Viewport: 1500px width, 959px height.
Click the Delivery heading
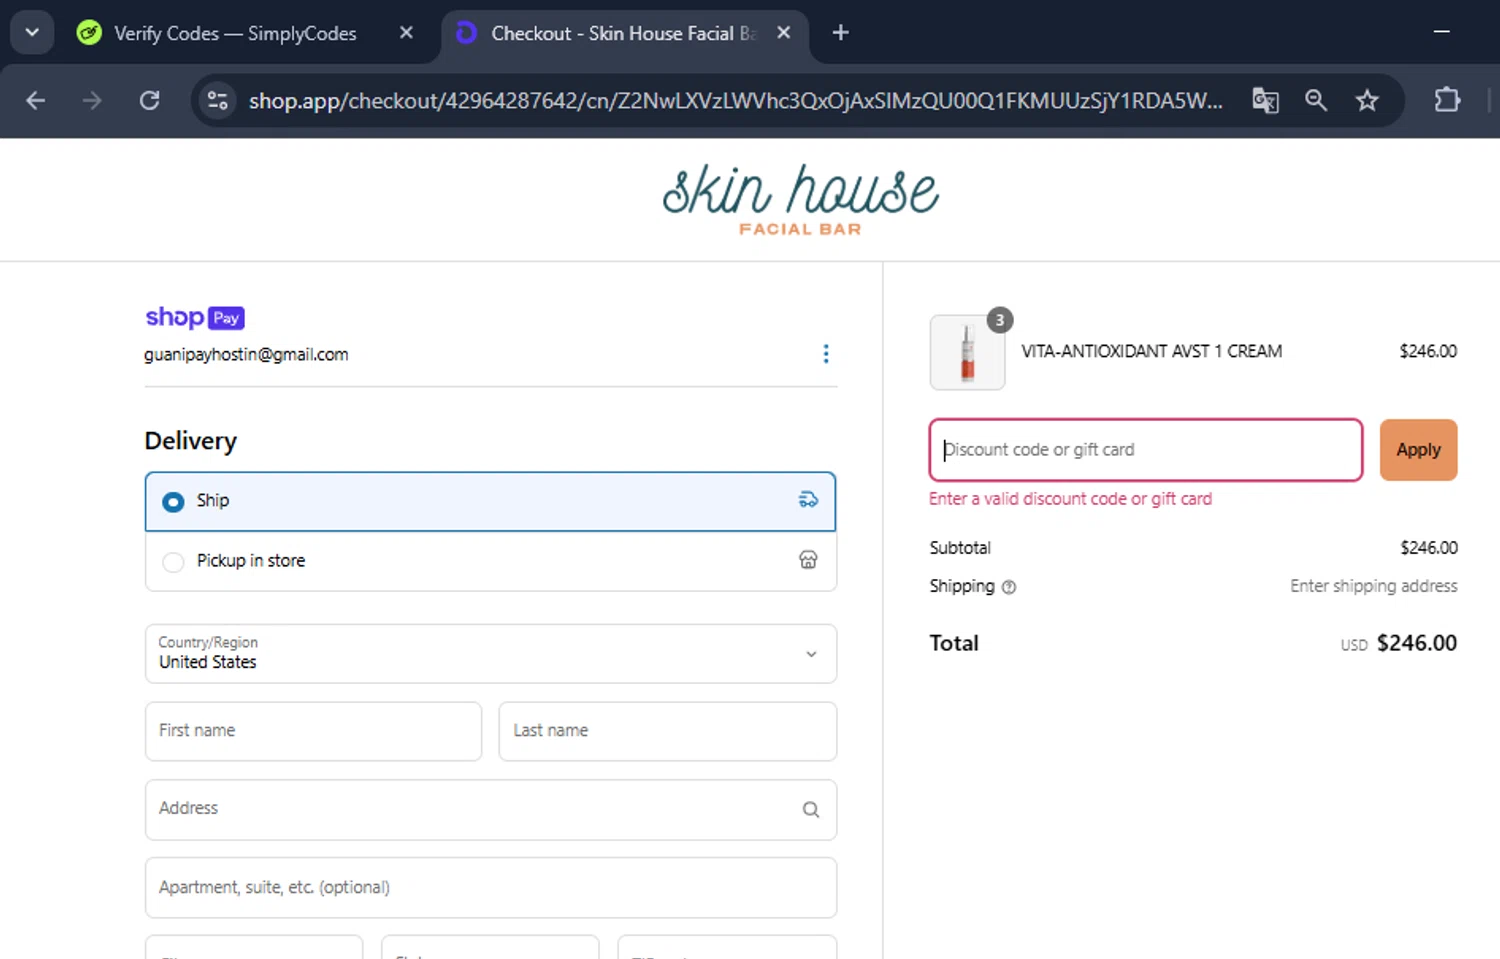(x=191, y=441)
